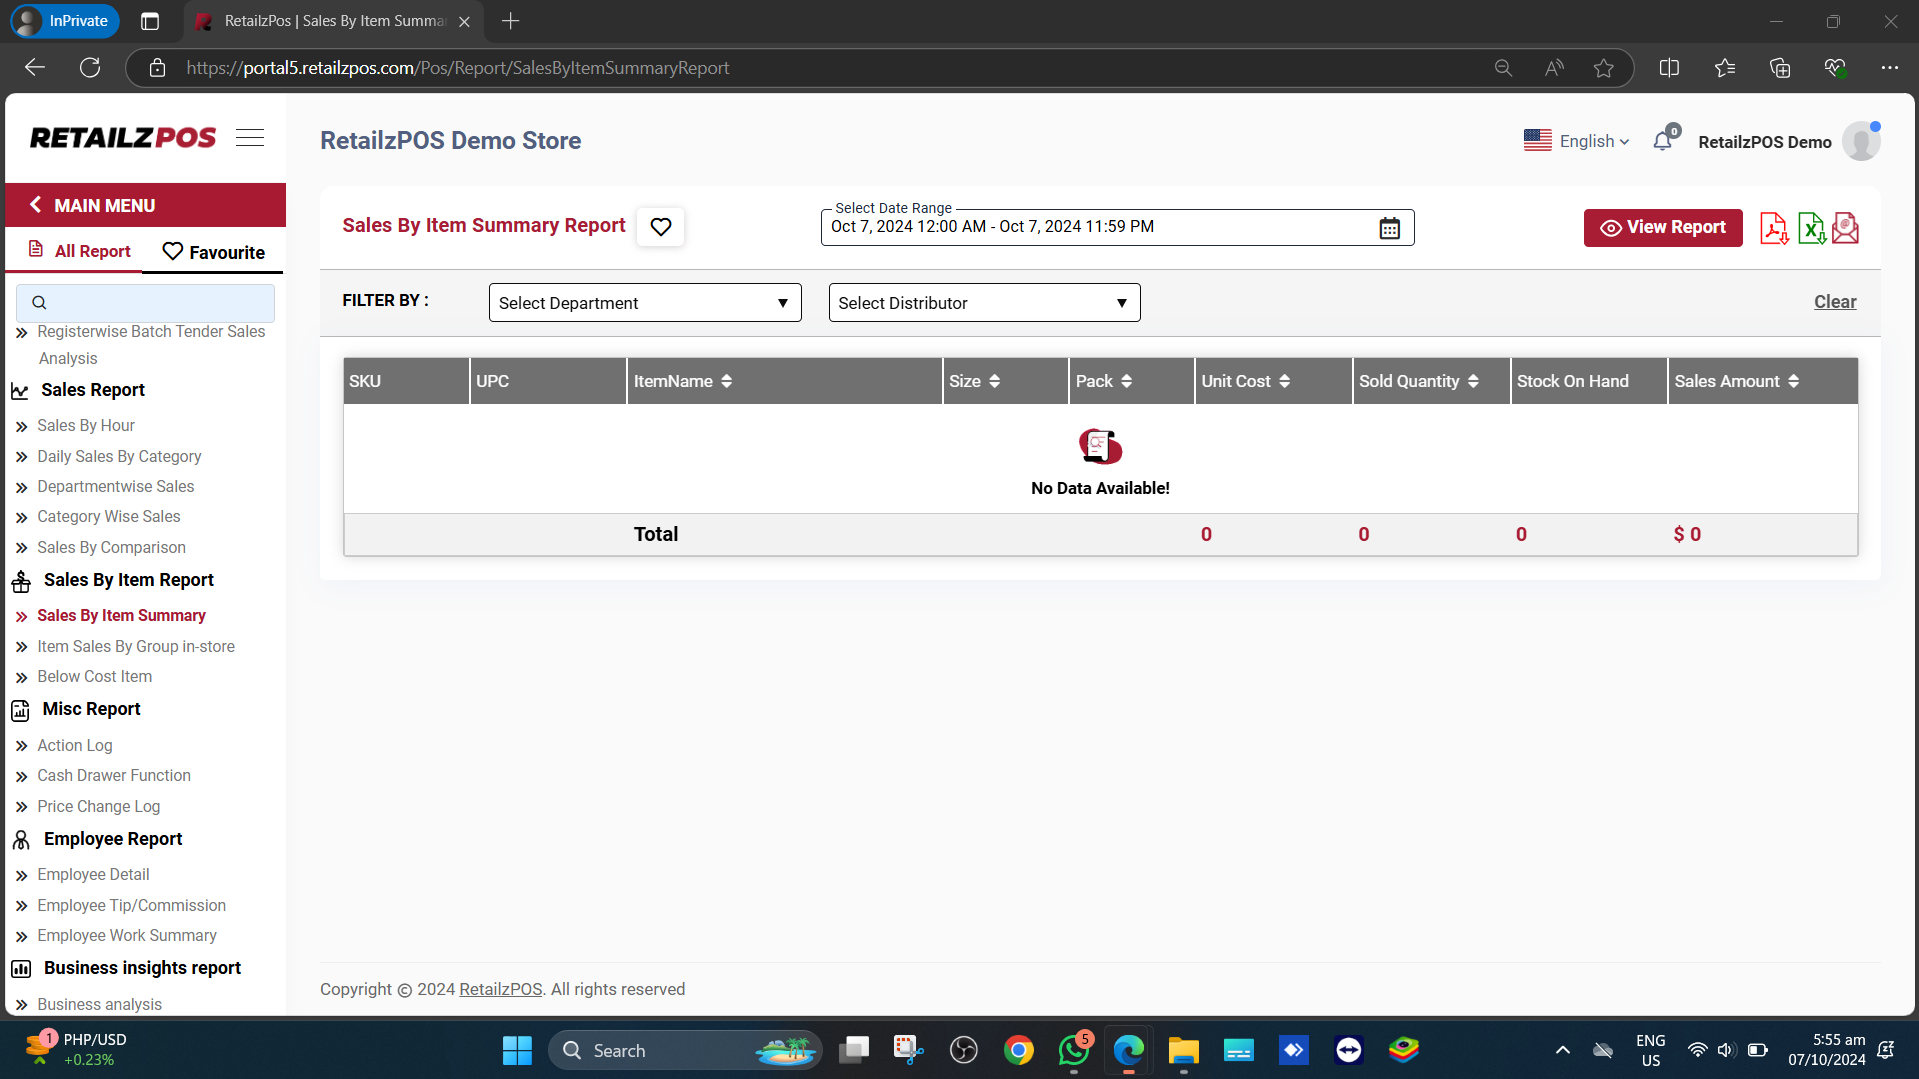
Task: Expand the English language selector
Action: point(1577,141)
